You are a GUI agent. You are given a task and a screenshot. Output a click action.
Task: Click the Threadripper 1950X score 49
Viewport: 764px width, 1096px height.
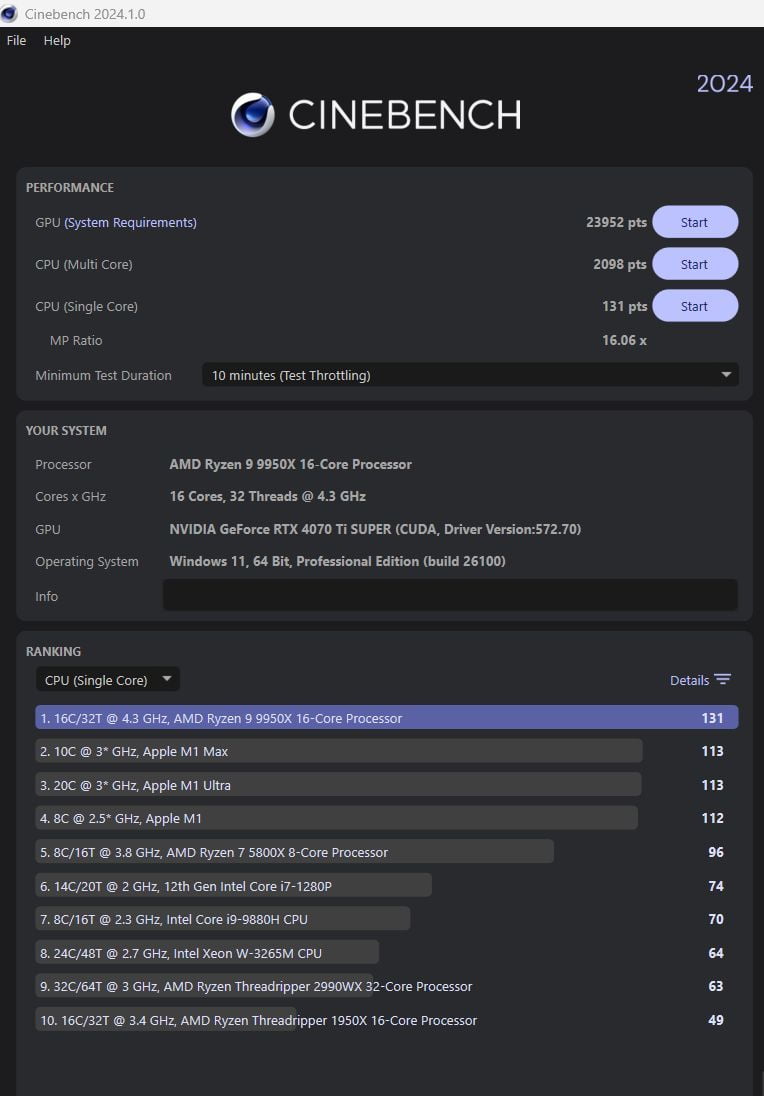[716, 1020]
